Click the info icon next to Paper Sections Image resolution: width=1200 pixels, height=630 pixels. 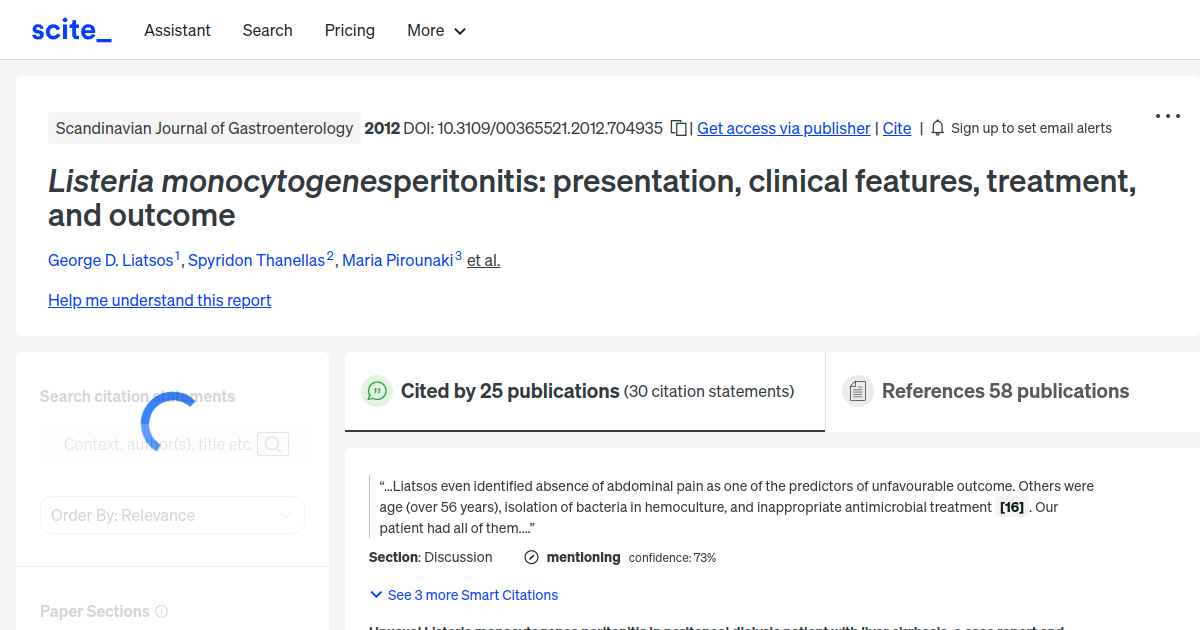click(x=162, y=611)
